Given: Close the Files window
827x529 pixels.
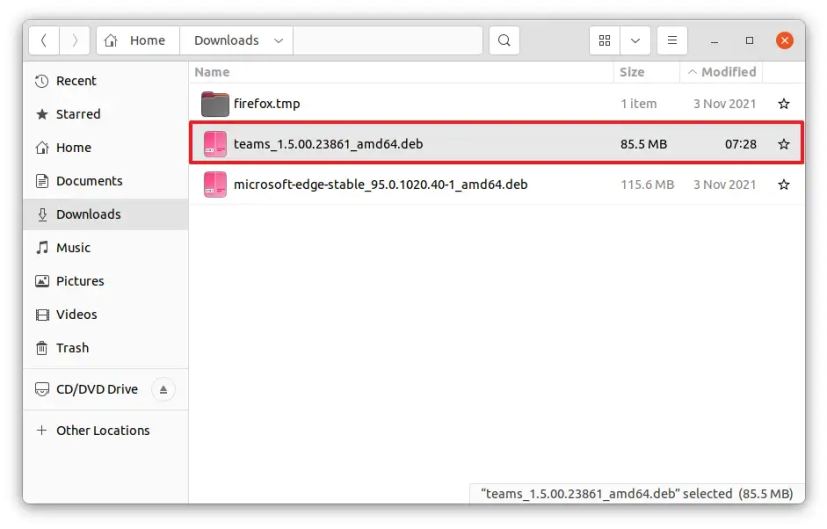Looking at the screenshot, I should click(785, 41).
